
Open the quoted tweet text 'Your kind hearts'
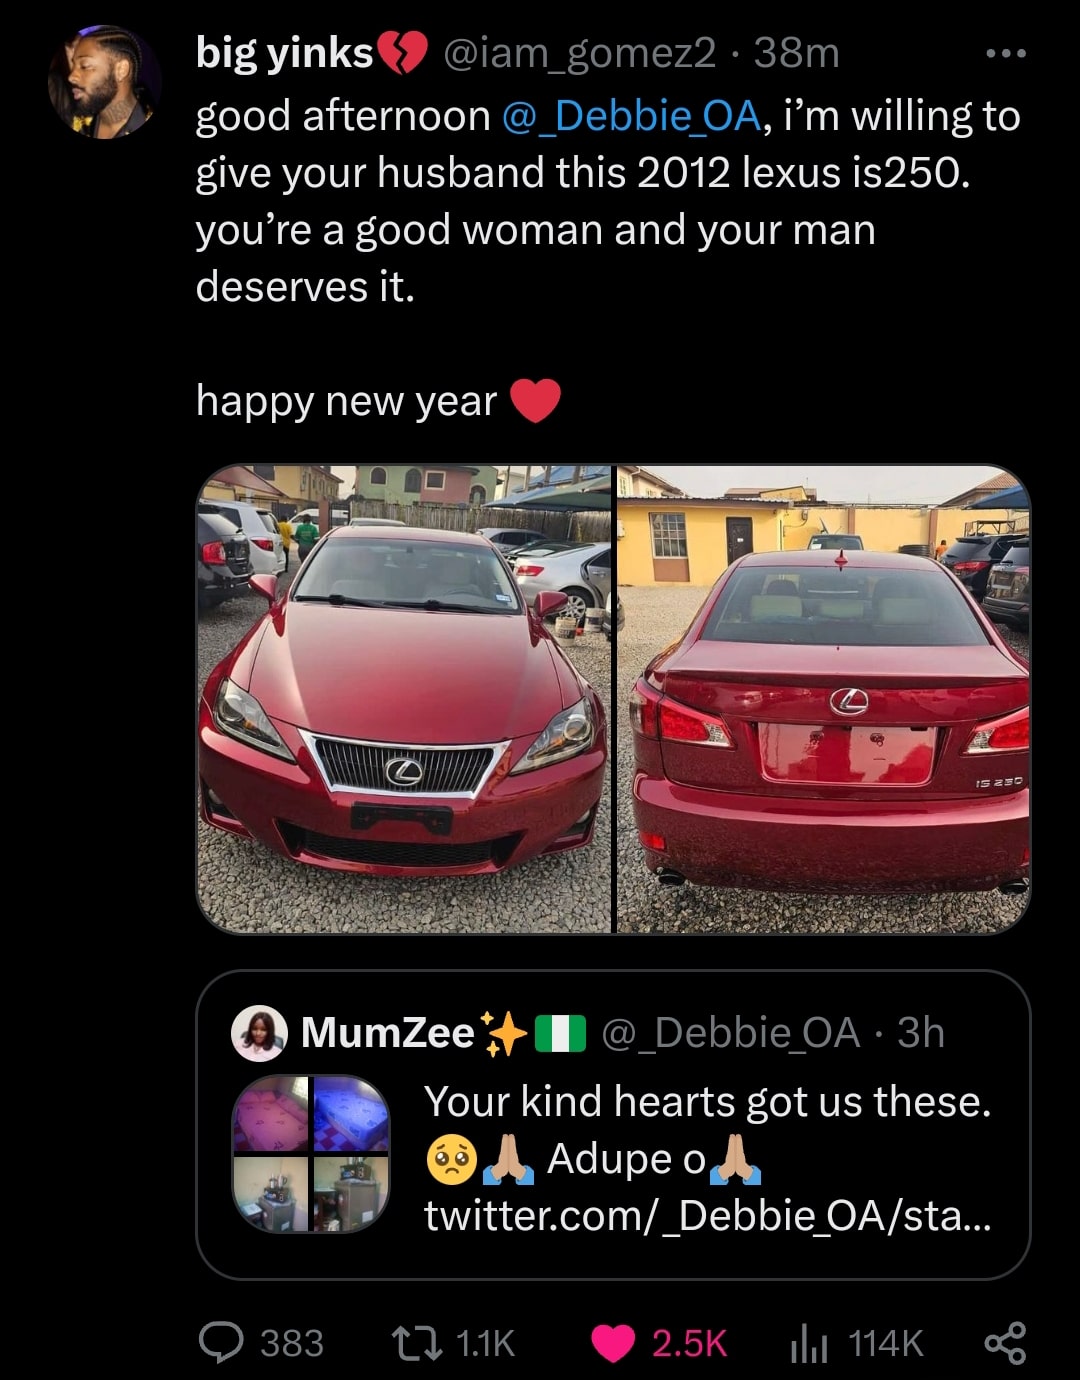click(x=707, y=1101)
